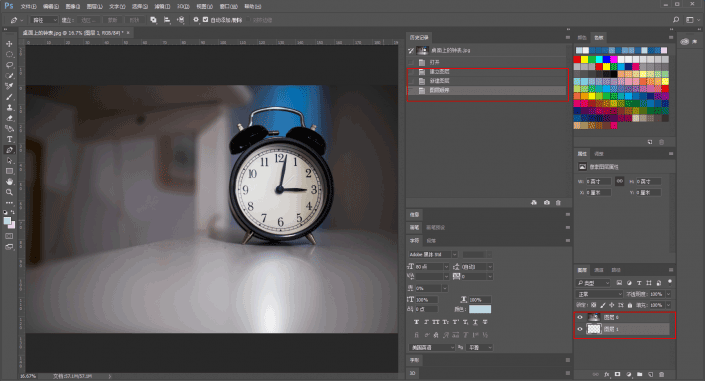Viewport: 705px width, 381px height.
Task: Select the Move tool in toolbar
Action: (9, 44)
